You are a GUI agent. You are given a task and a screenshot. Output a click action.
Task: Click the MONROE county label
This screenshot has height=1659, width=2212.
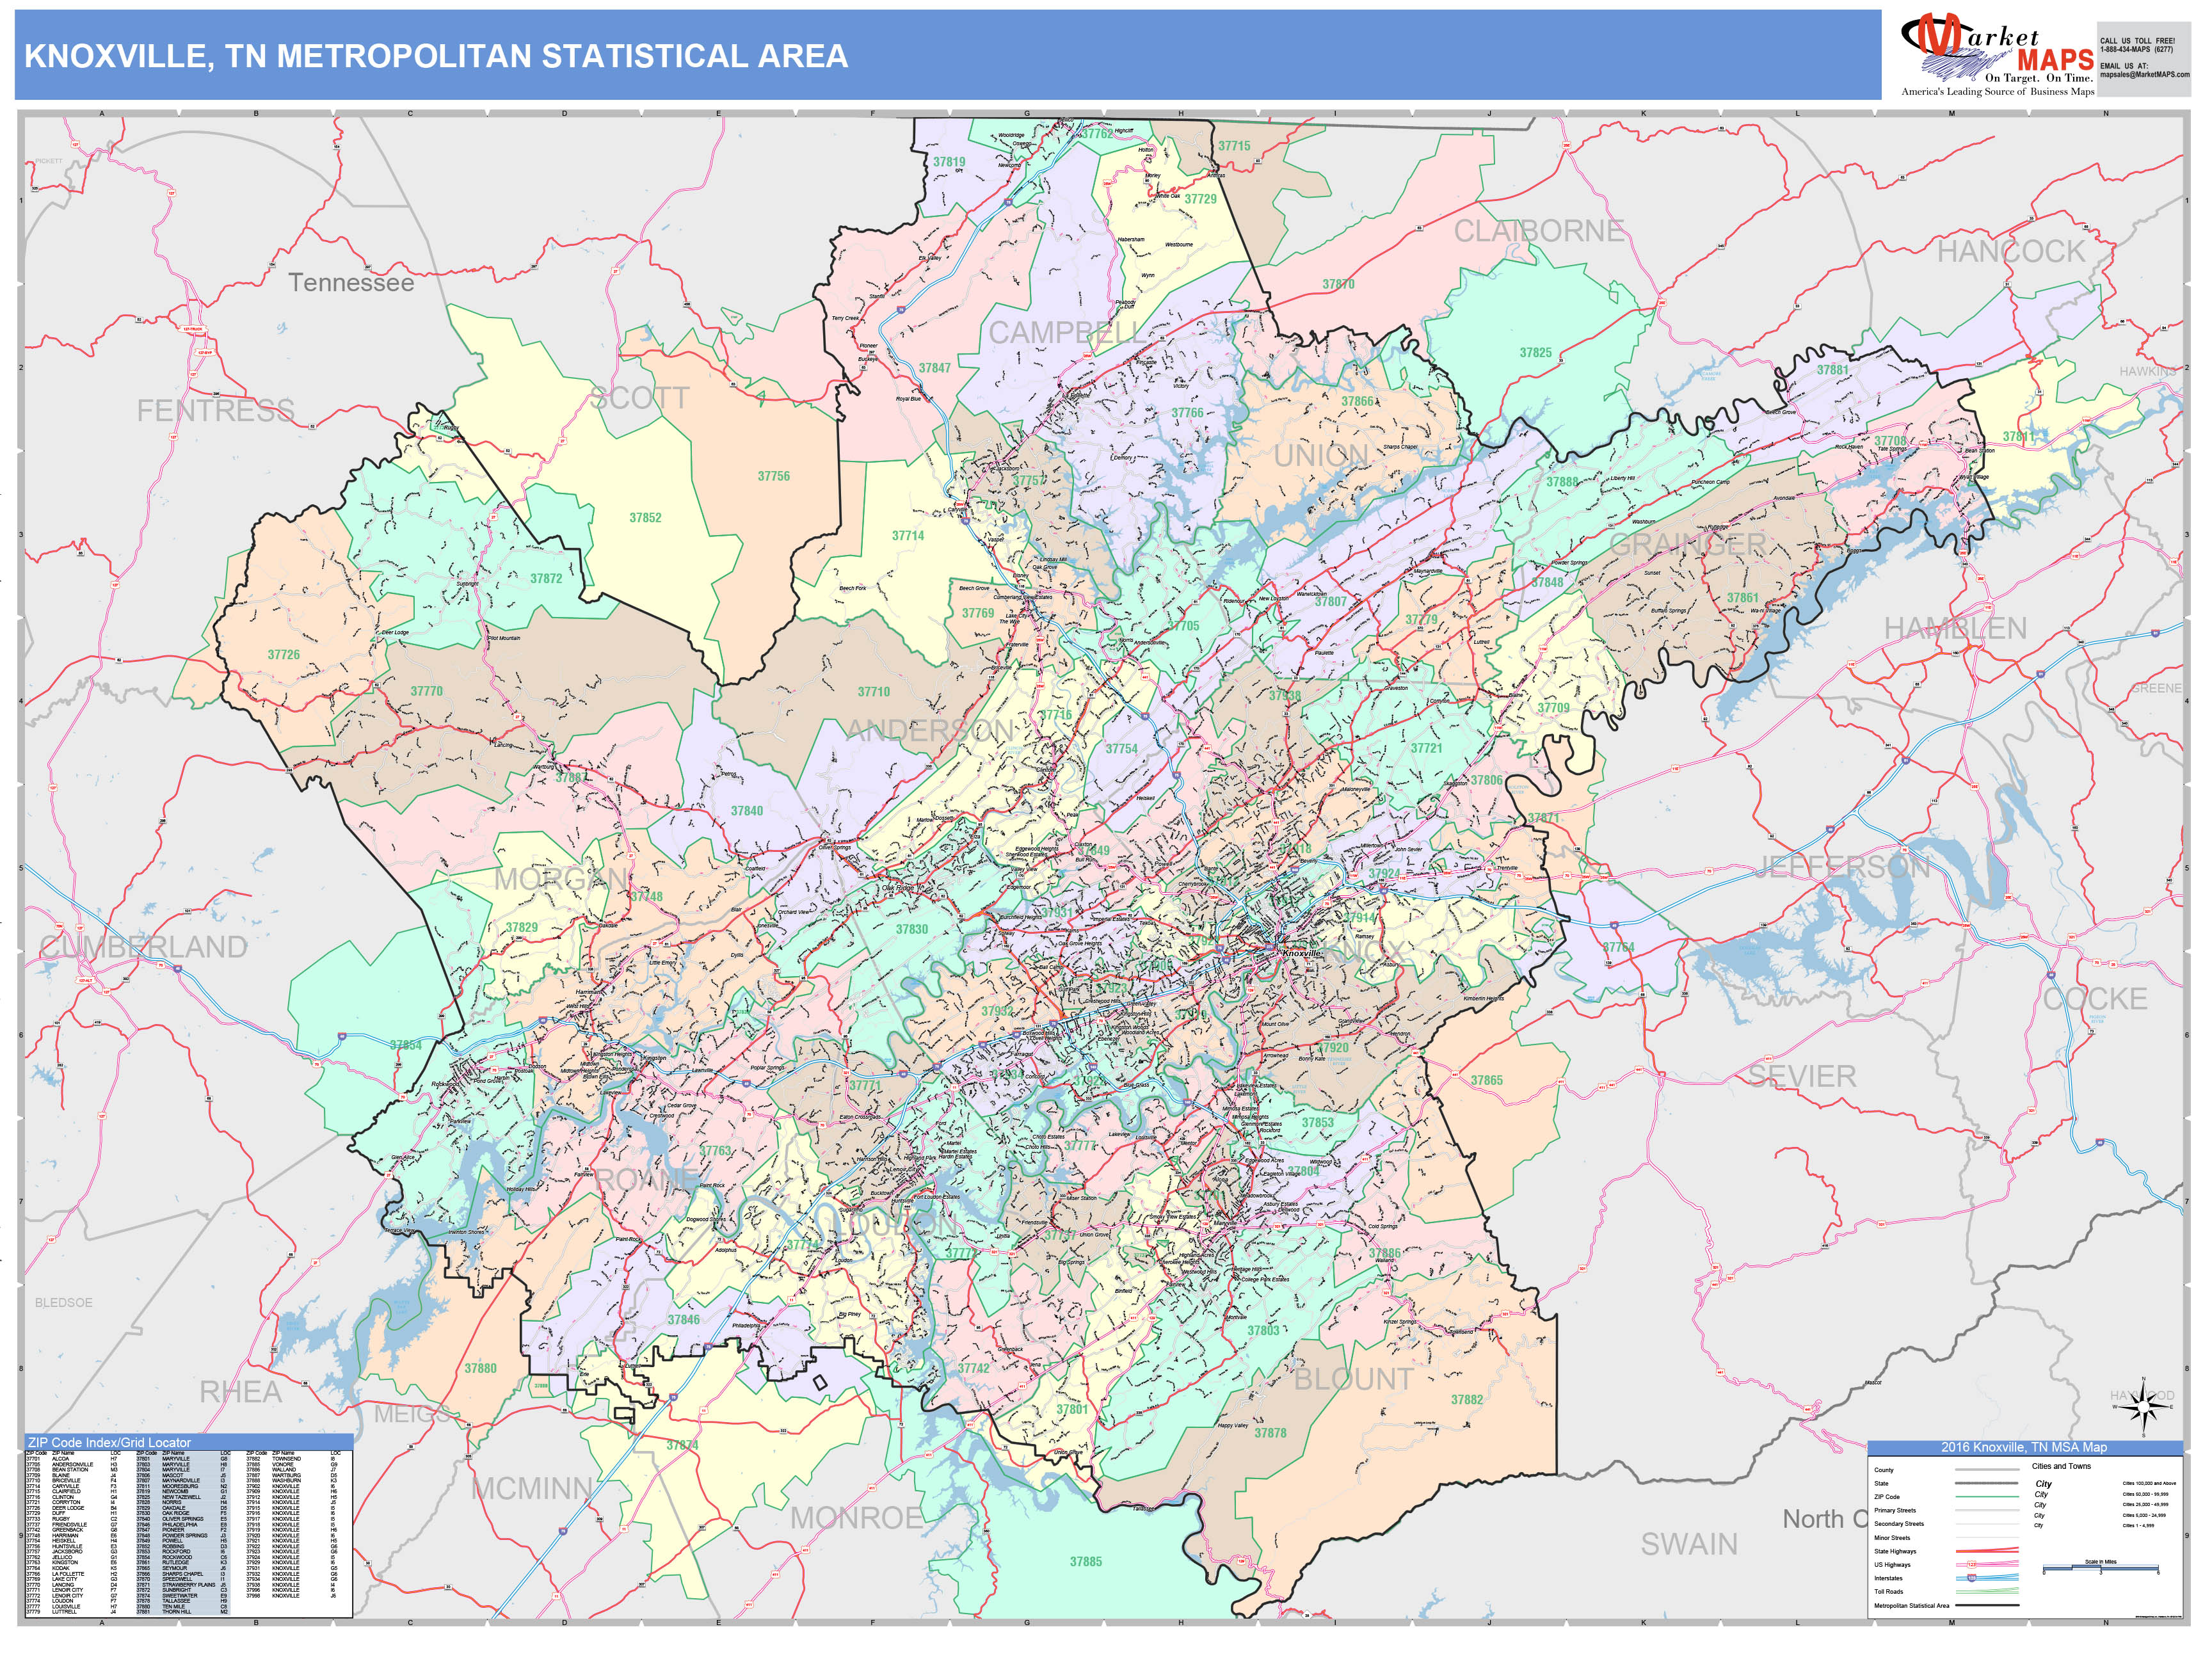(856, 1517)
